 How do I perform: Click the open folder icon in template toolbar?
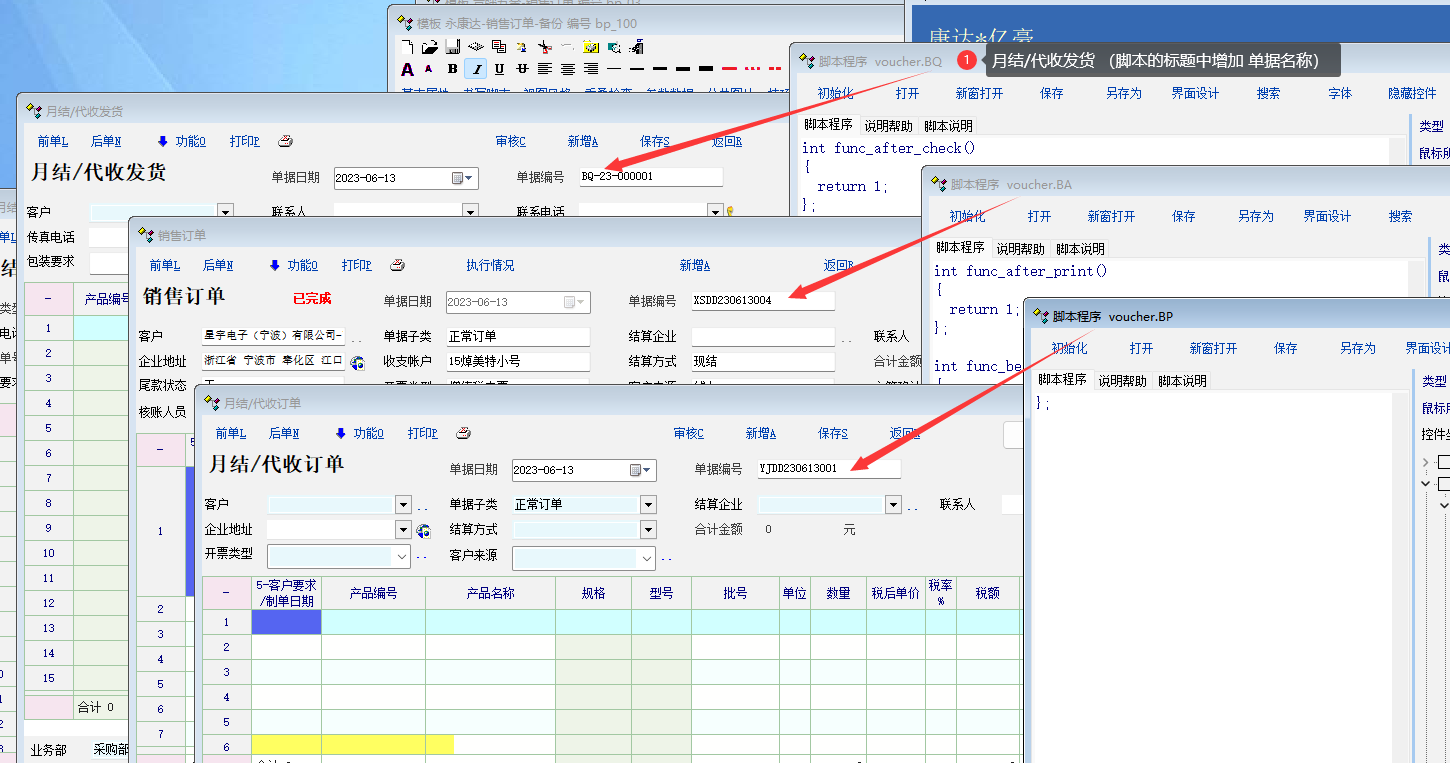point(430,47)
